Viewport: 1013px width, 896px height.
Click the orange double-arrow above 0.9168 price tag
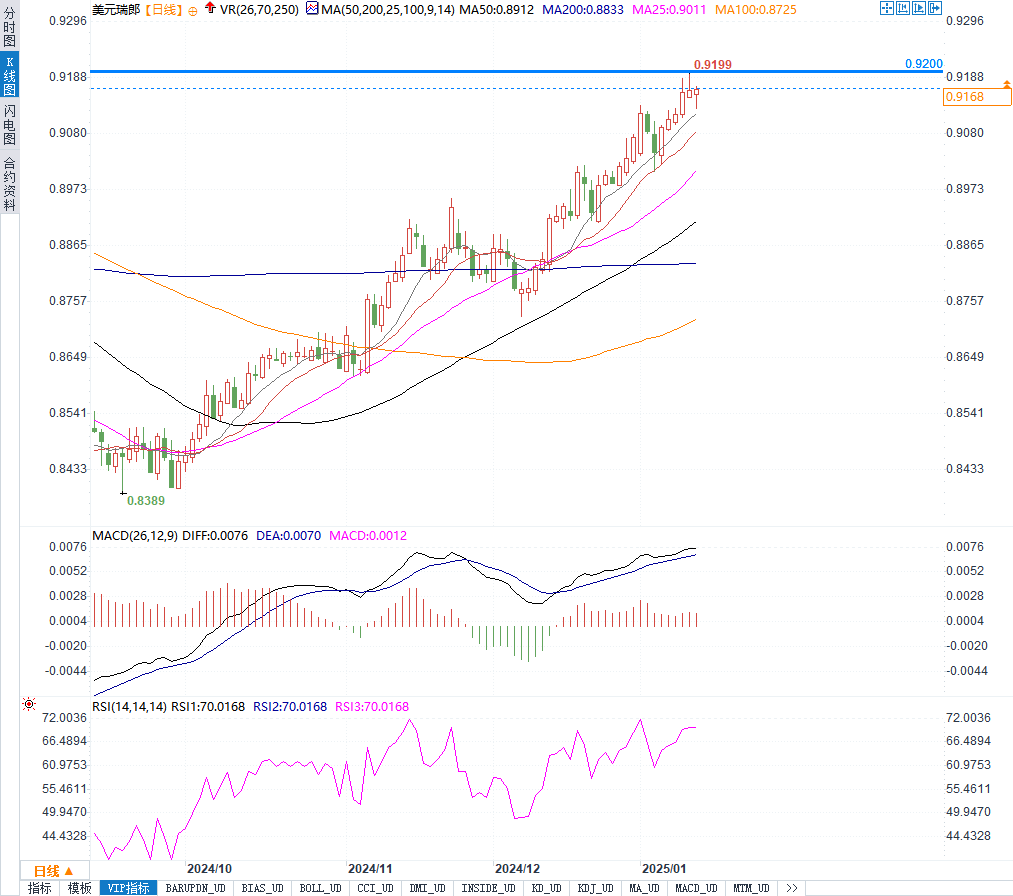point(1007,85)
